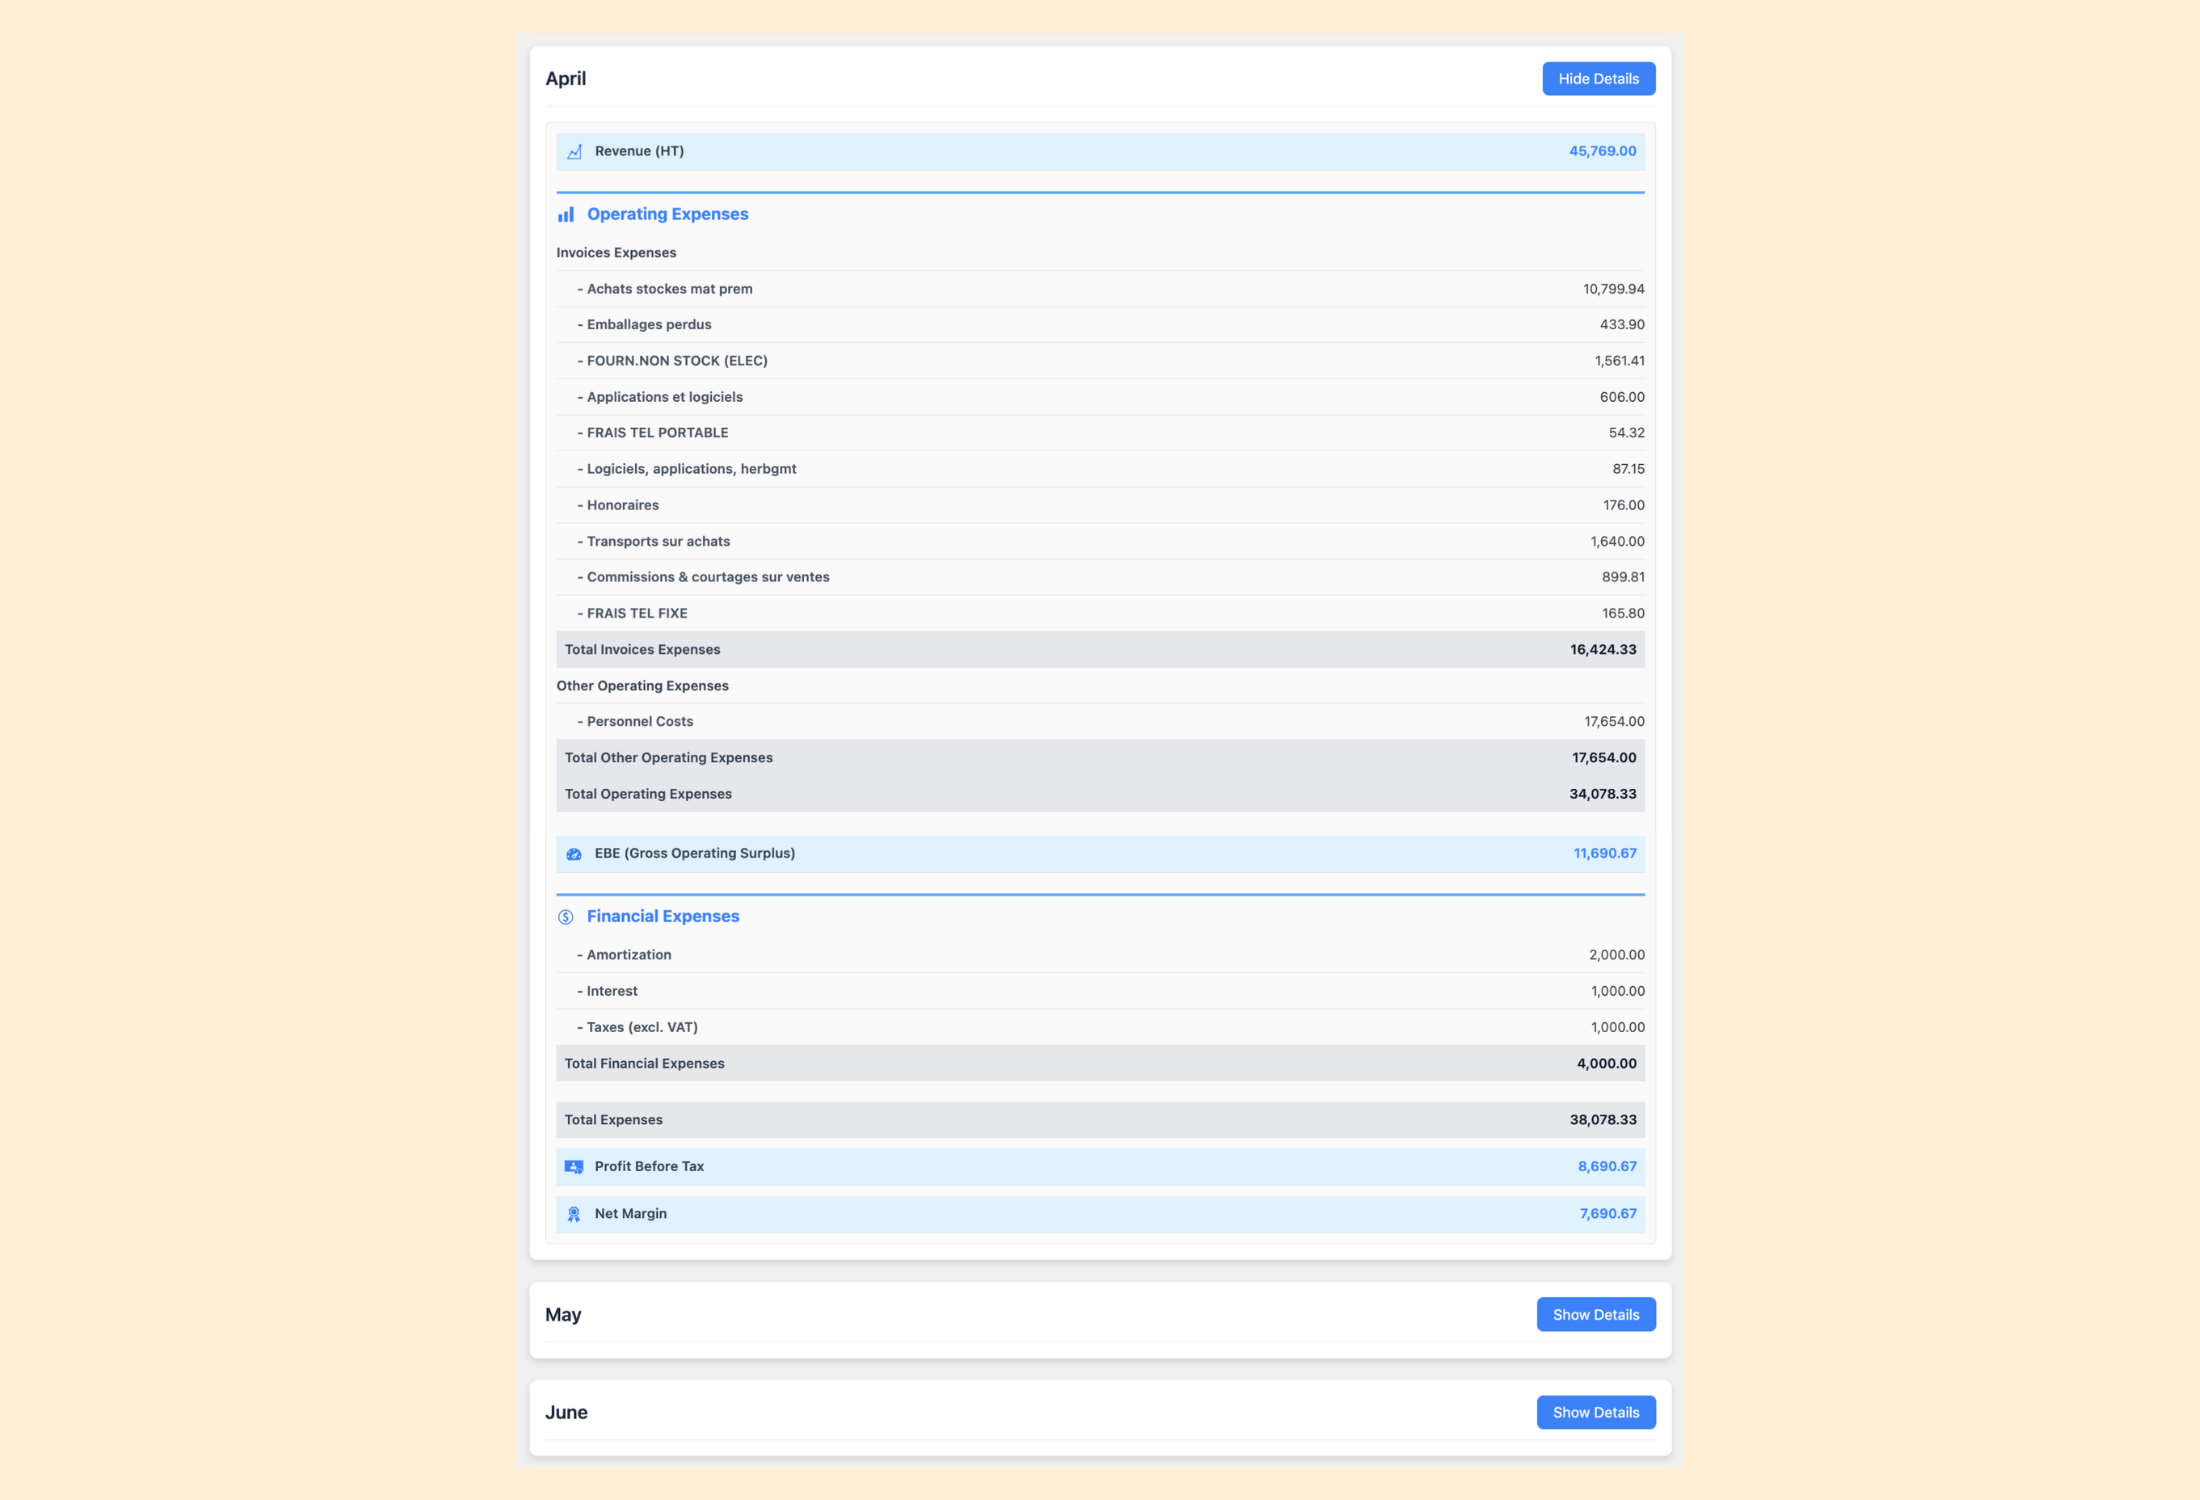Click amount 10,799.94
Image resolution: width=2200 pixels, height=1500 pixels.
point(1613,289)
